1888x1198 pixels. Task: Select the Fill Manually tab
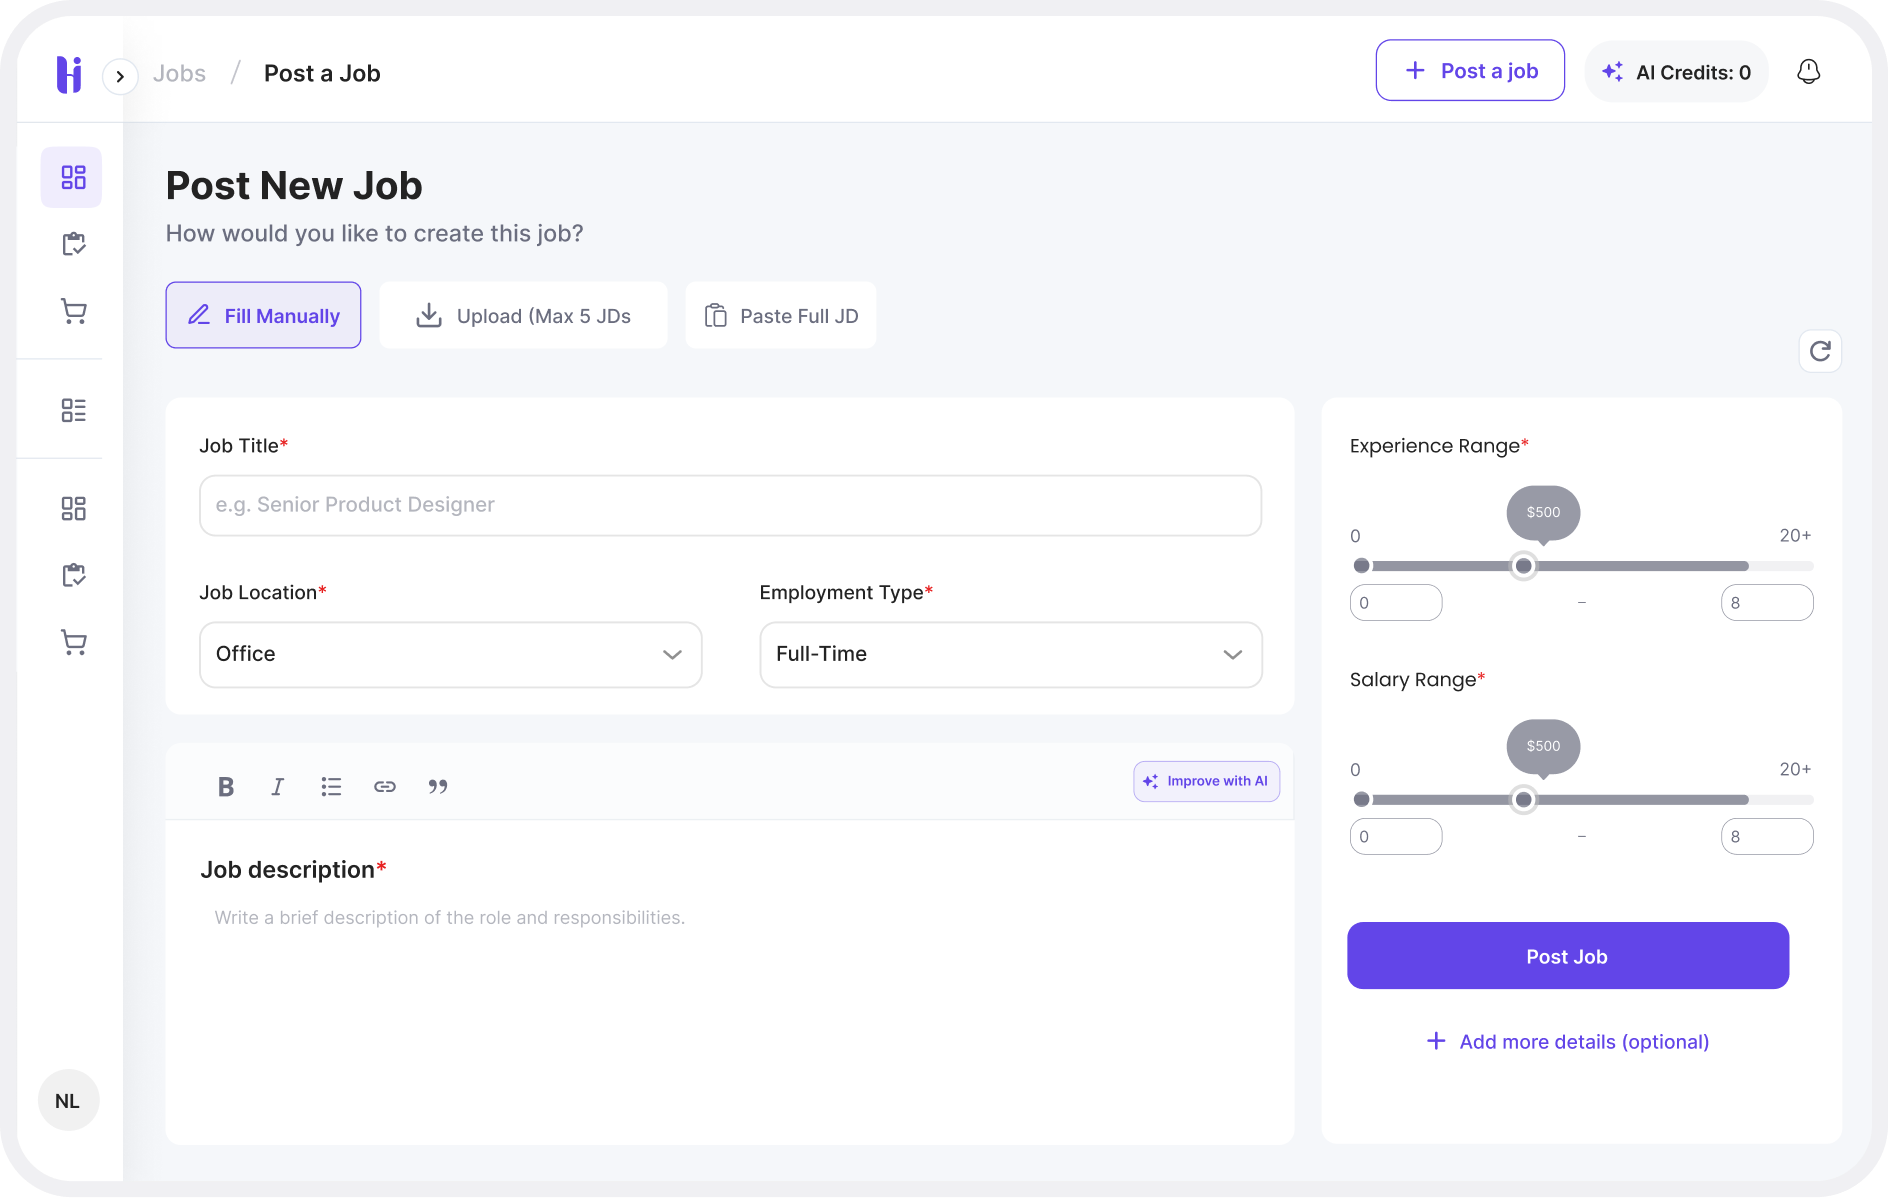pos(263,316)
